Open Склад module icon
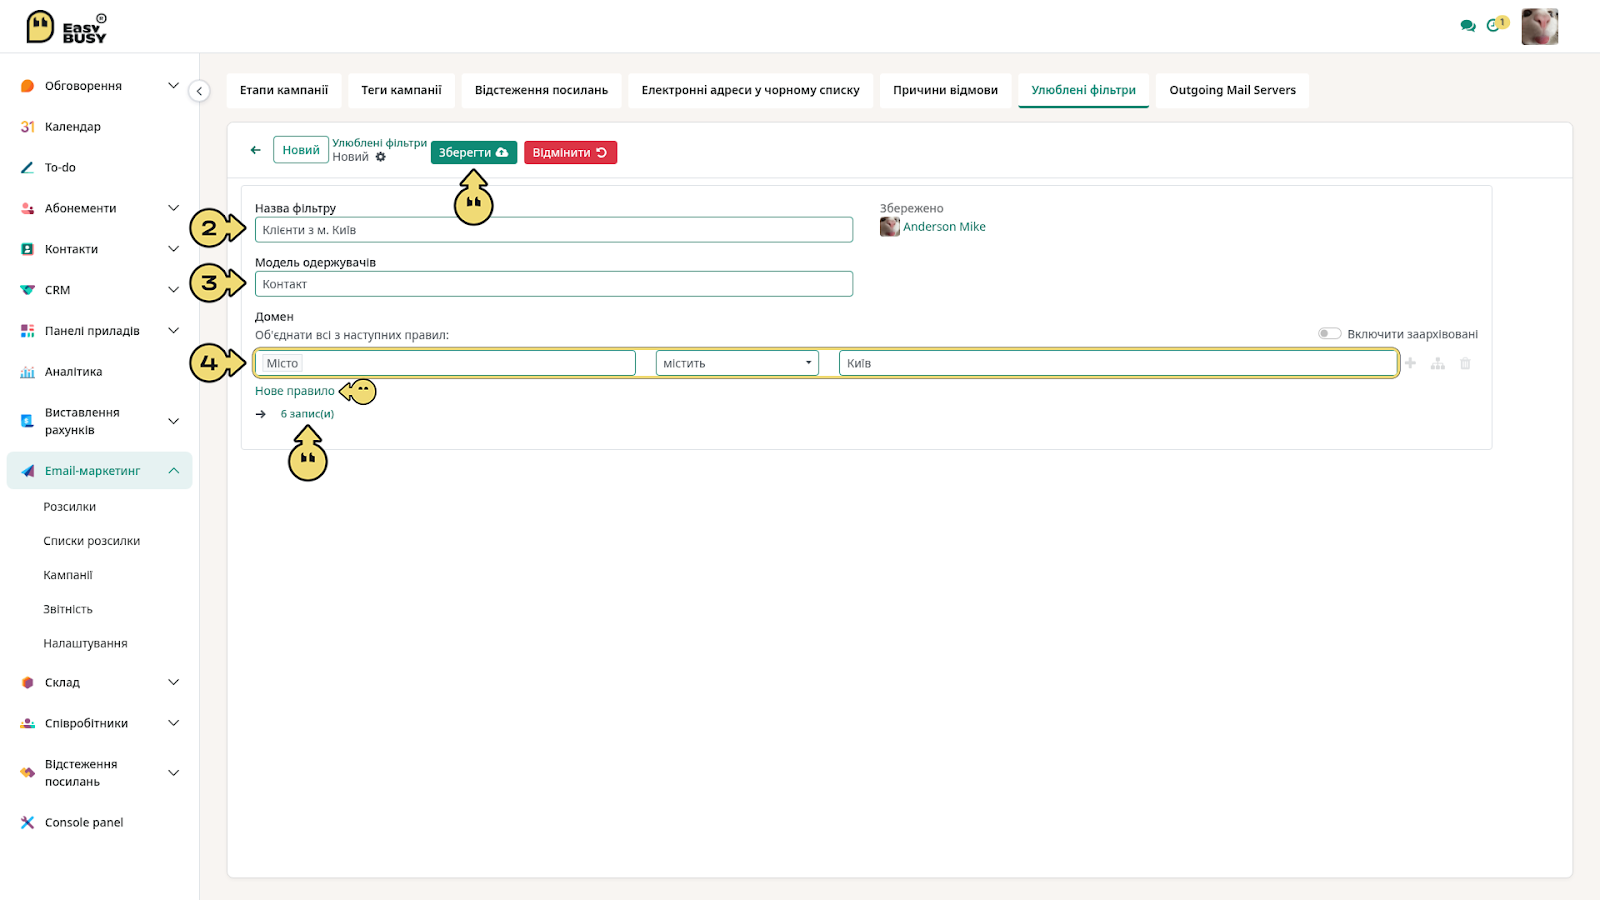The height and width of the screenshot is (900, 1600). (x=27, y=683)
